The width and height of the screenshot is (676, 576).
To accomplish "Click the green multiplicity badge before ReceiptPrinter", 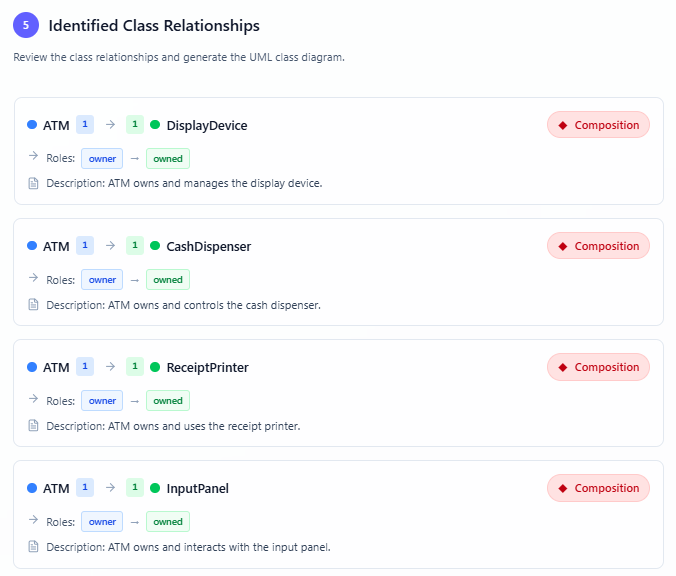I will [135, 367].
